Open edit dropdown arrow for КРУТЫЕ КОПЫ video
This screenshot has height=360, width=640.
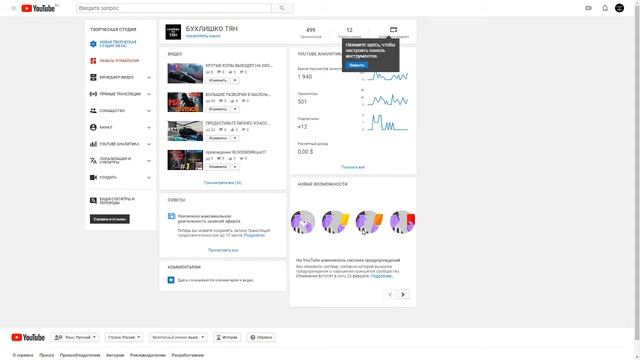(235, 80)
